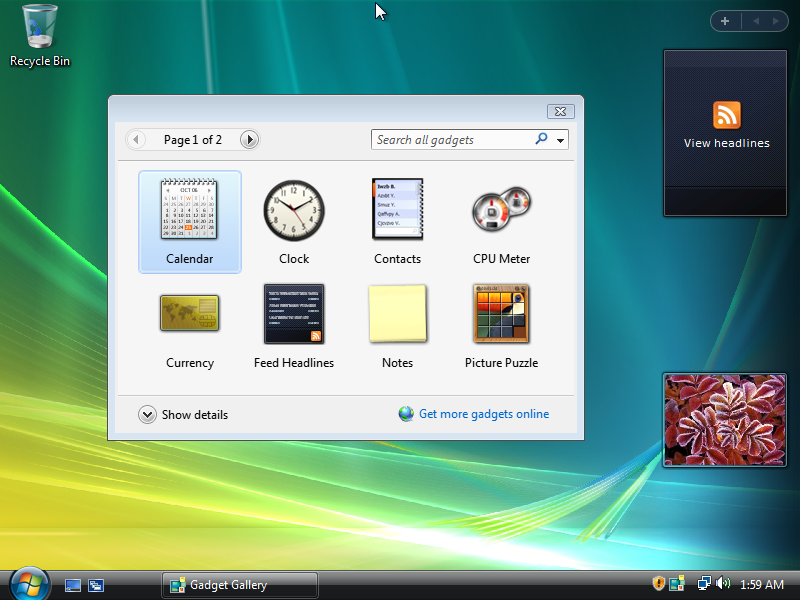Click Gadget Gallery taskbar button
Screen dimensions: 800x600
(240, 585)
